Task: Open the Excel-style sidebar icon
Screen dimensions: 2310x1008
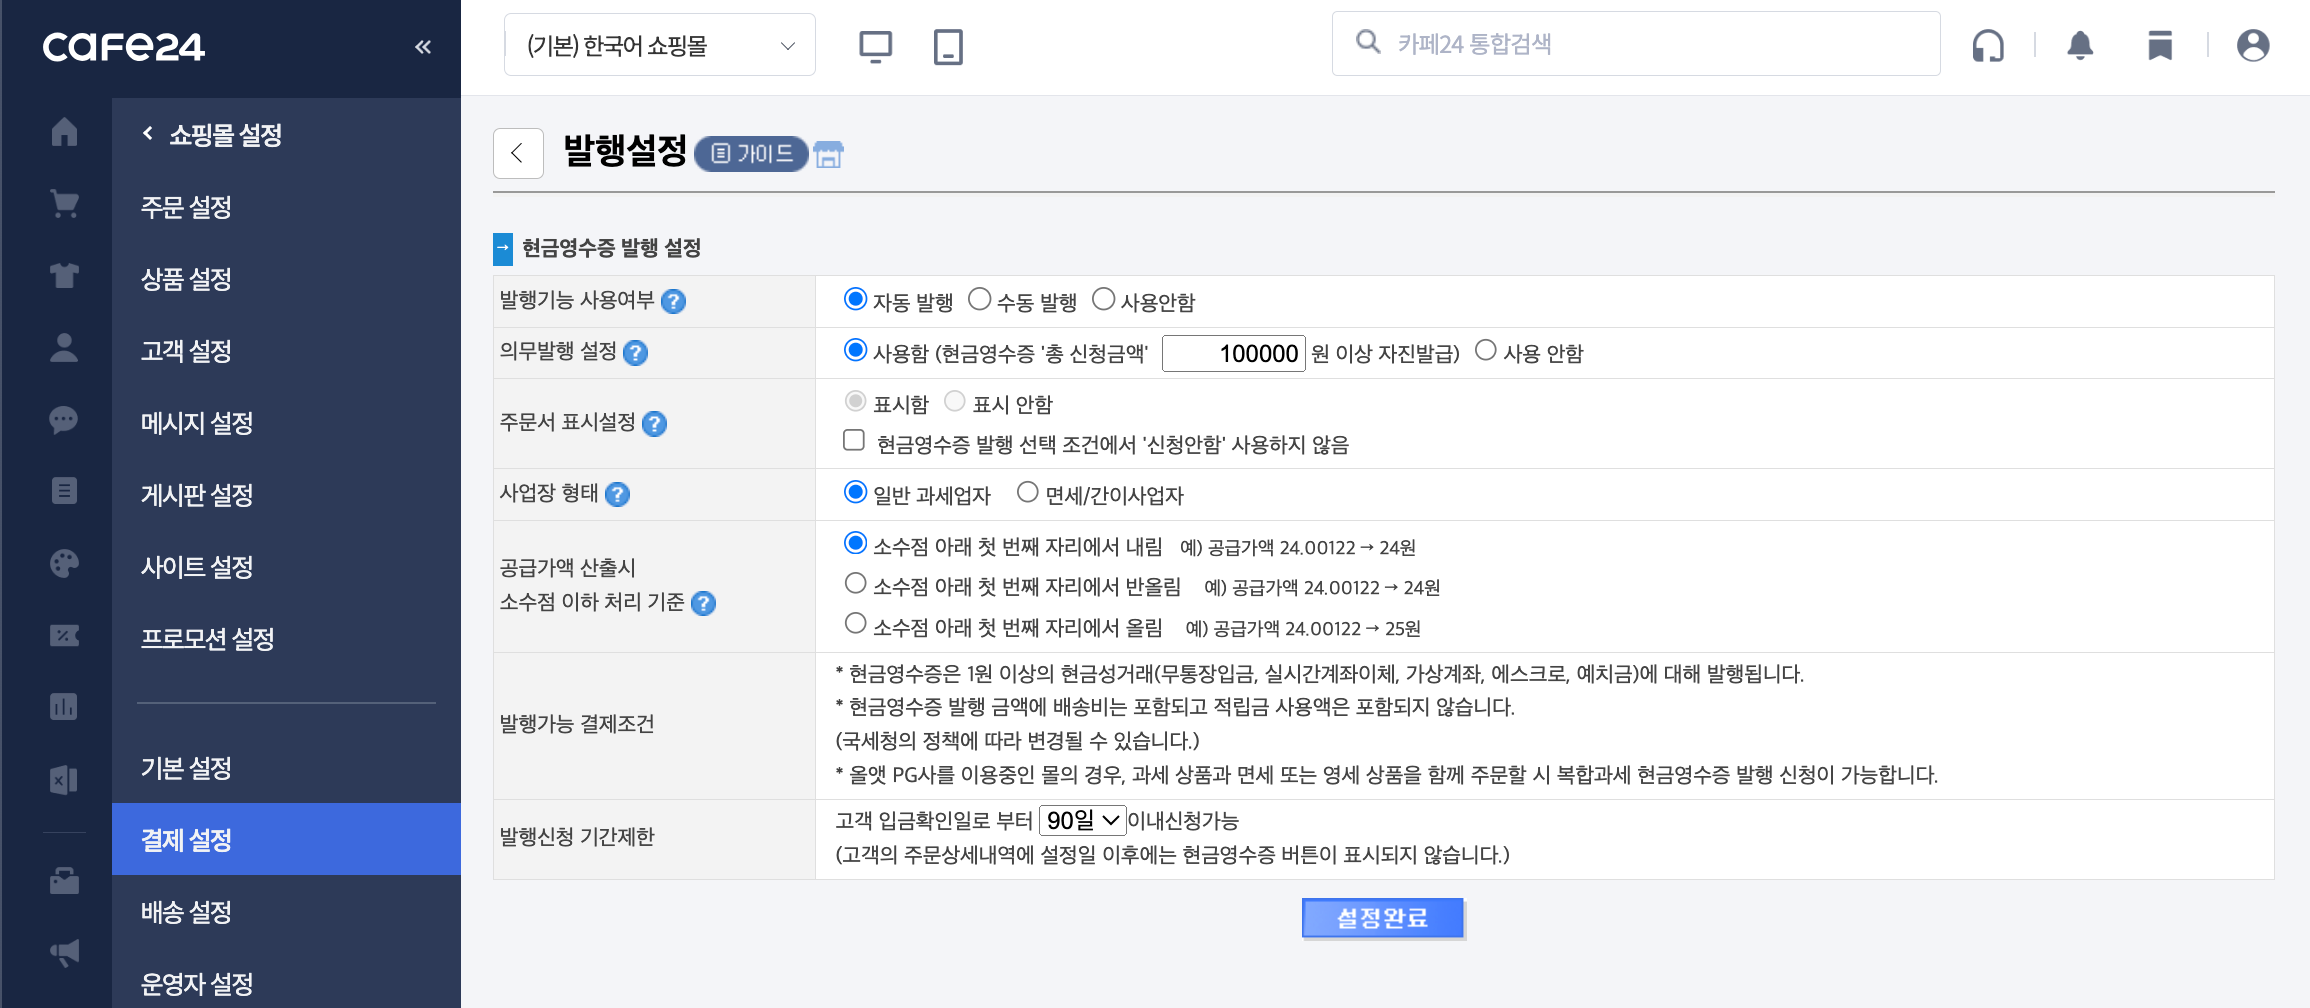Action: point(64,780)
